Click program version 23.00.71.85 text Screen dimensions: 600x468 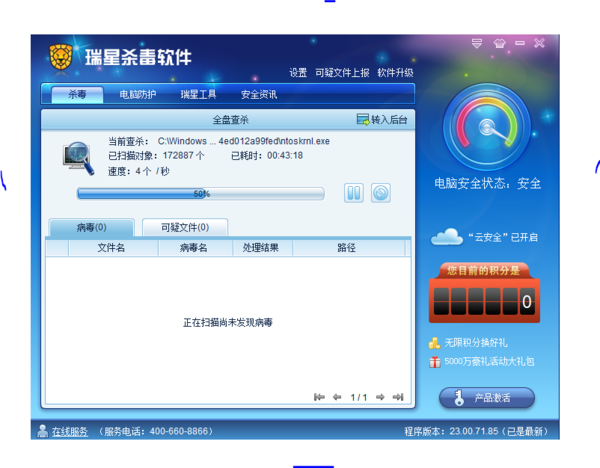pyautogui.click(x=476, y=431)
